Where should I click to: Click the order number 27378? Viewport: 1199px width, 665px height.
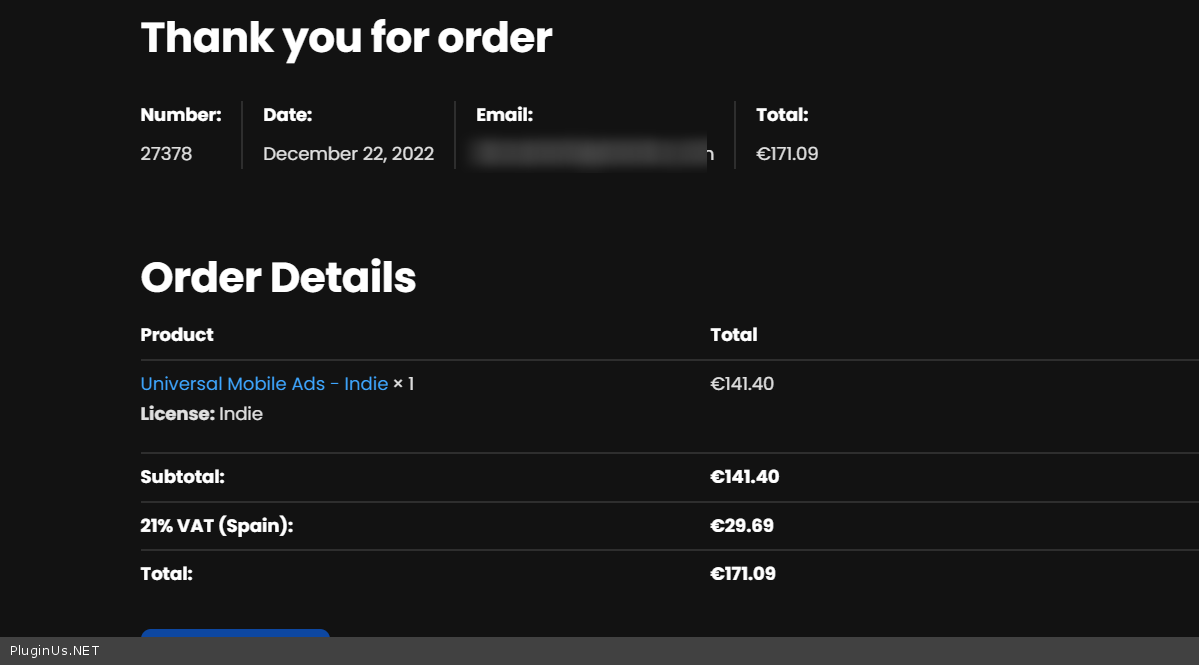tap(166, 154)
